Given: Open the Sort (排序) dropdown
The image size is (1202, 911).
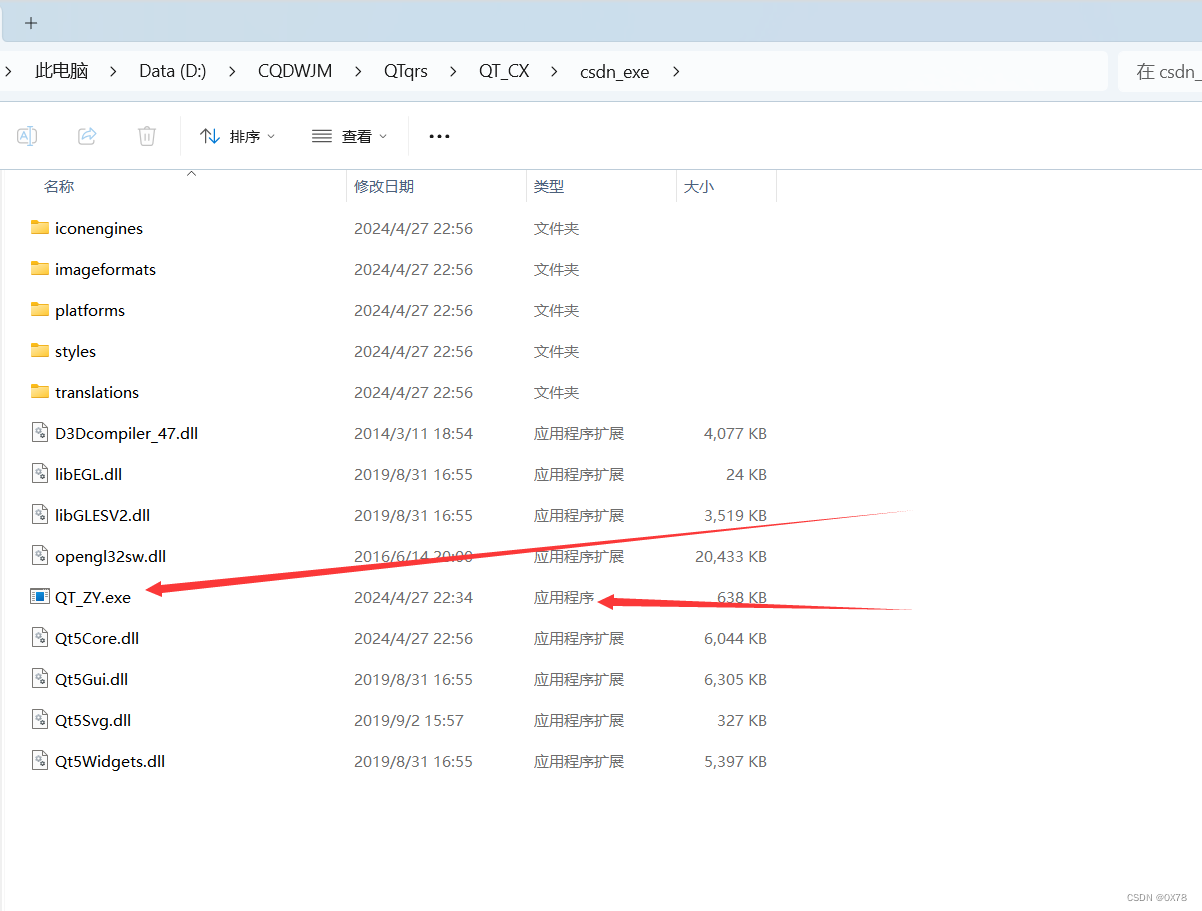Looking at the screenshot, I should click(x=238, y=136).
